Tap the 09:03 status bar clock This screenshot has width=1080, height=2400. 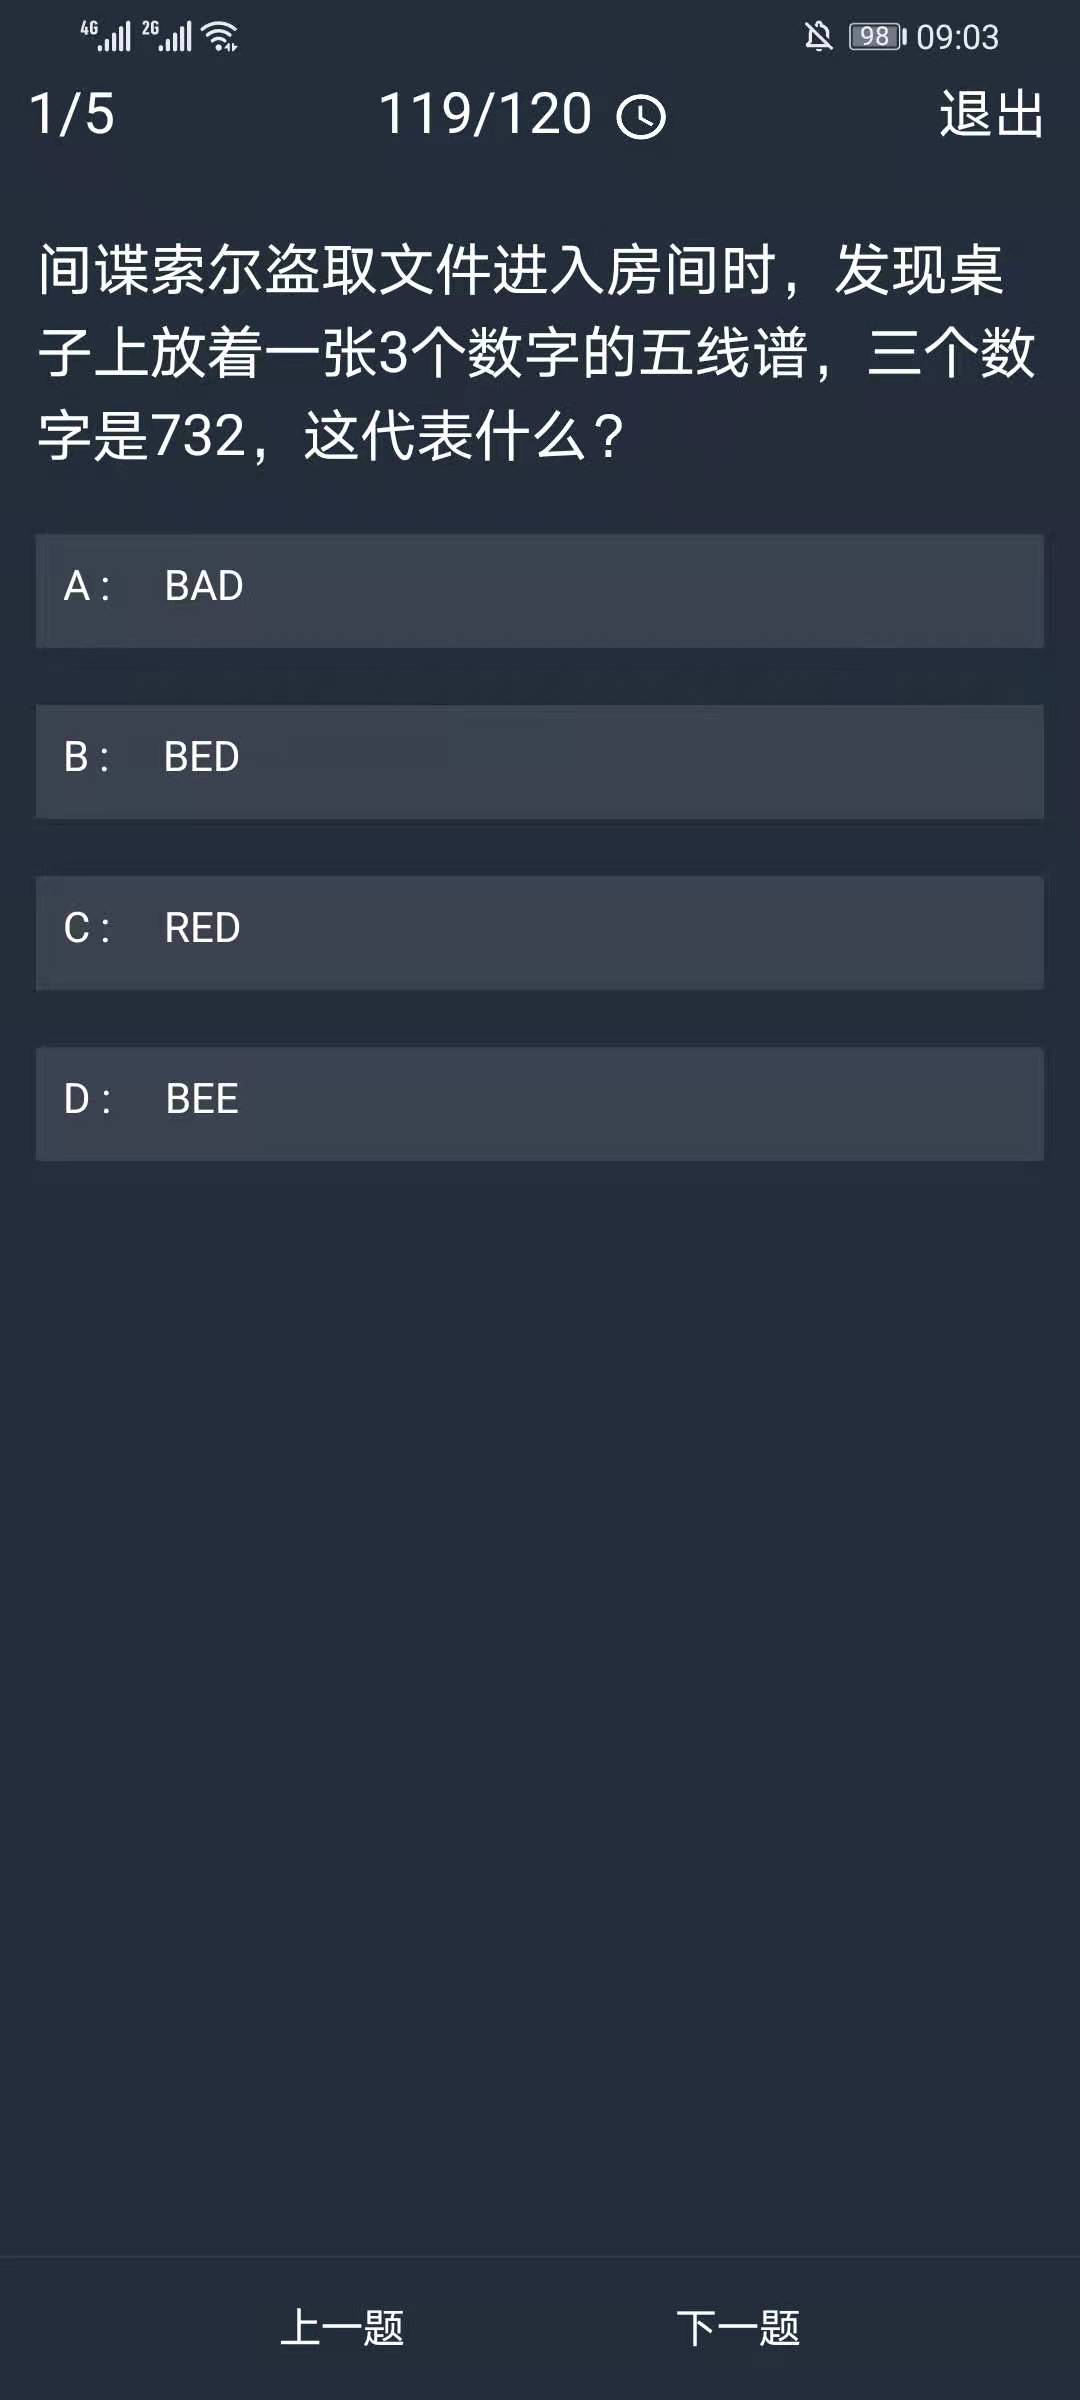tap(957, 37)
